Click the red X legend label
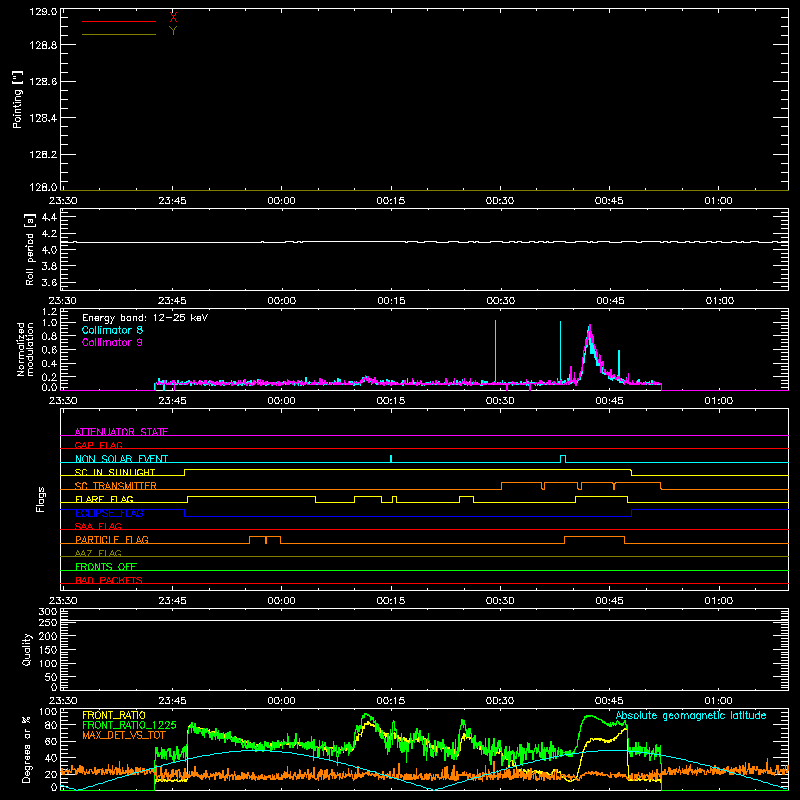The height and width of the screenshot is (800, 800). pos(173,17)
